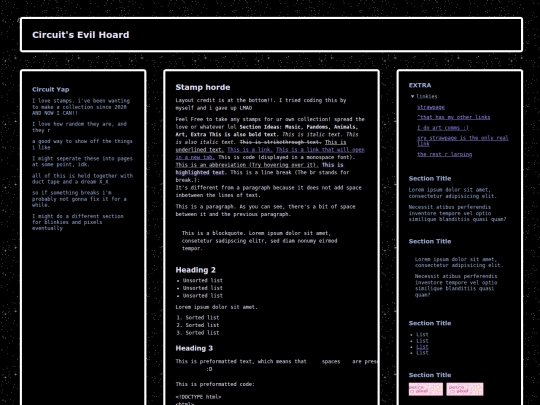The width and height of the screenshot is (540, 405).
Task: Click the Section Title above the petra pixel badges
Action: (x=430, y=375)
